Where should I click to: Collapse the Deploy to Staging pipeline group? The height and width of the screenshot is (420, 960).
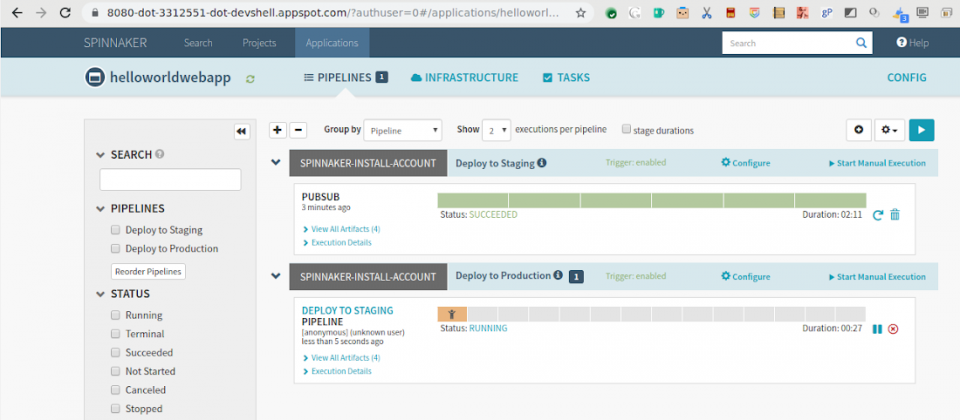point(276,163)
